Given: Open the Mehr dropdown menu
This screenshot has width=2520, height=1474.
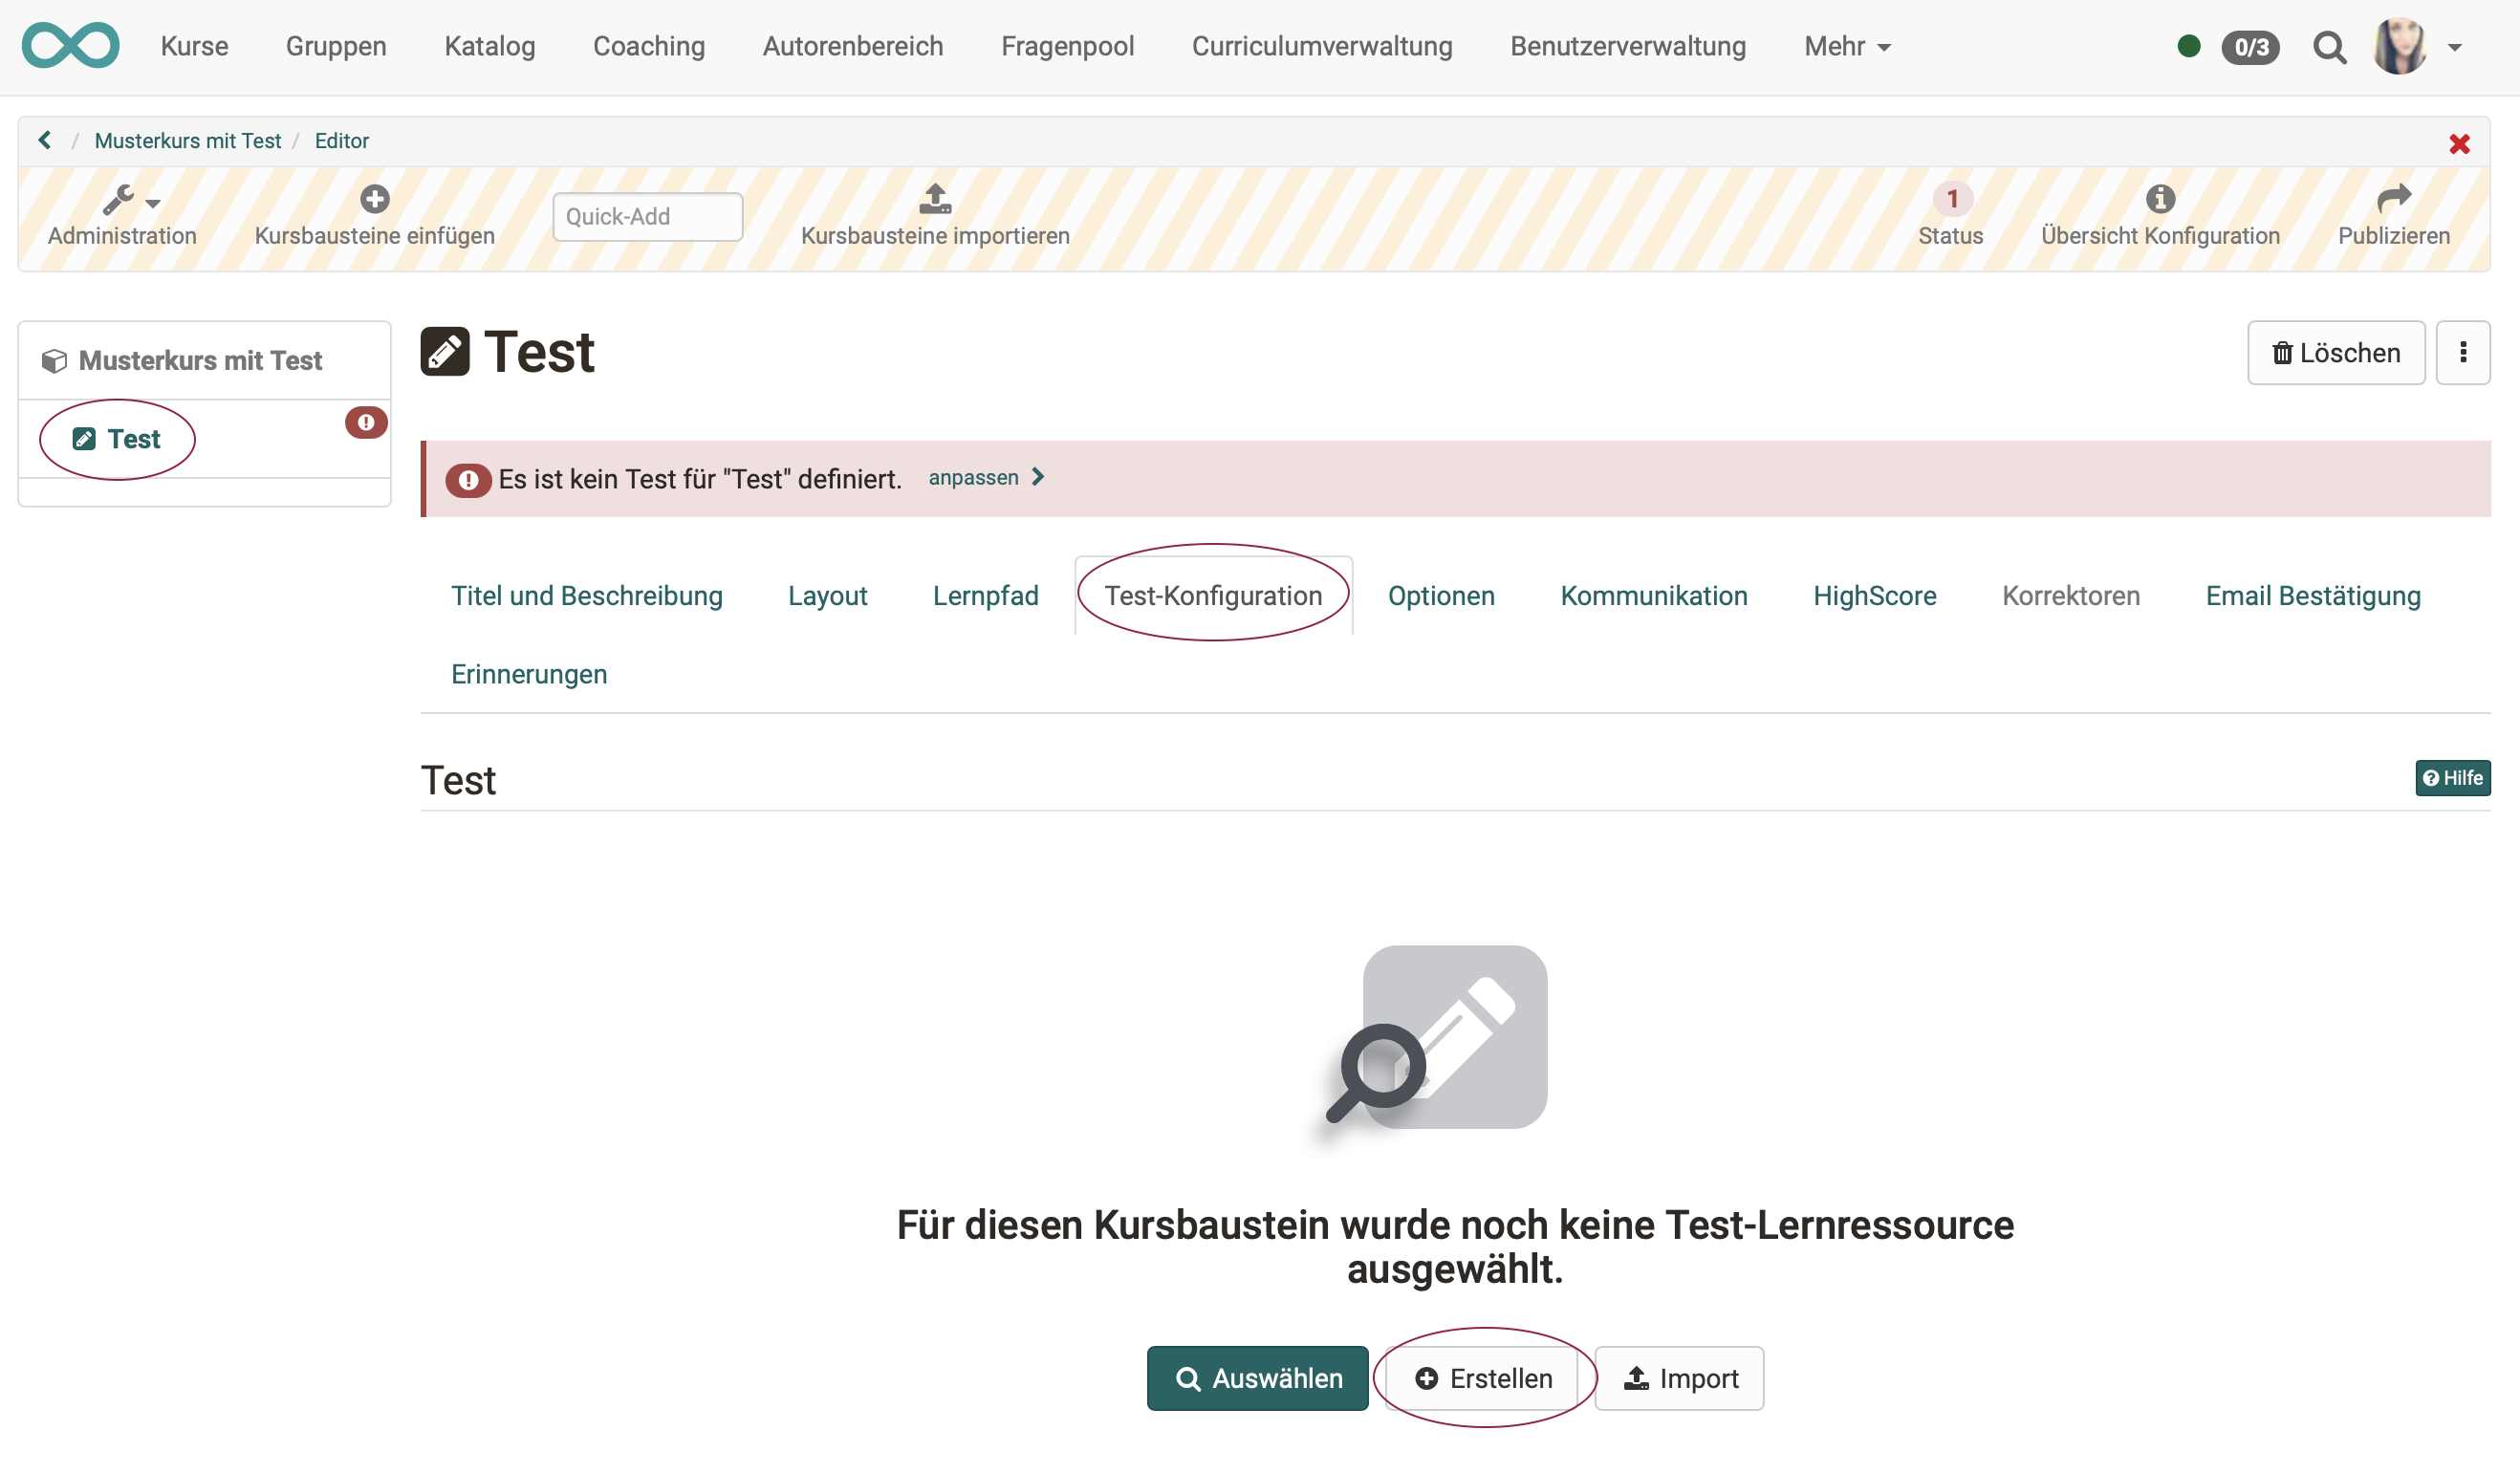Looking at the screenshot, I should [1846, 46].
